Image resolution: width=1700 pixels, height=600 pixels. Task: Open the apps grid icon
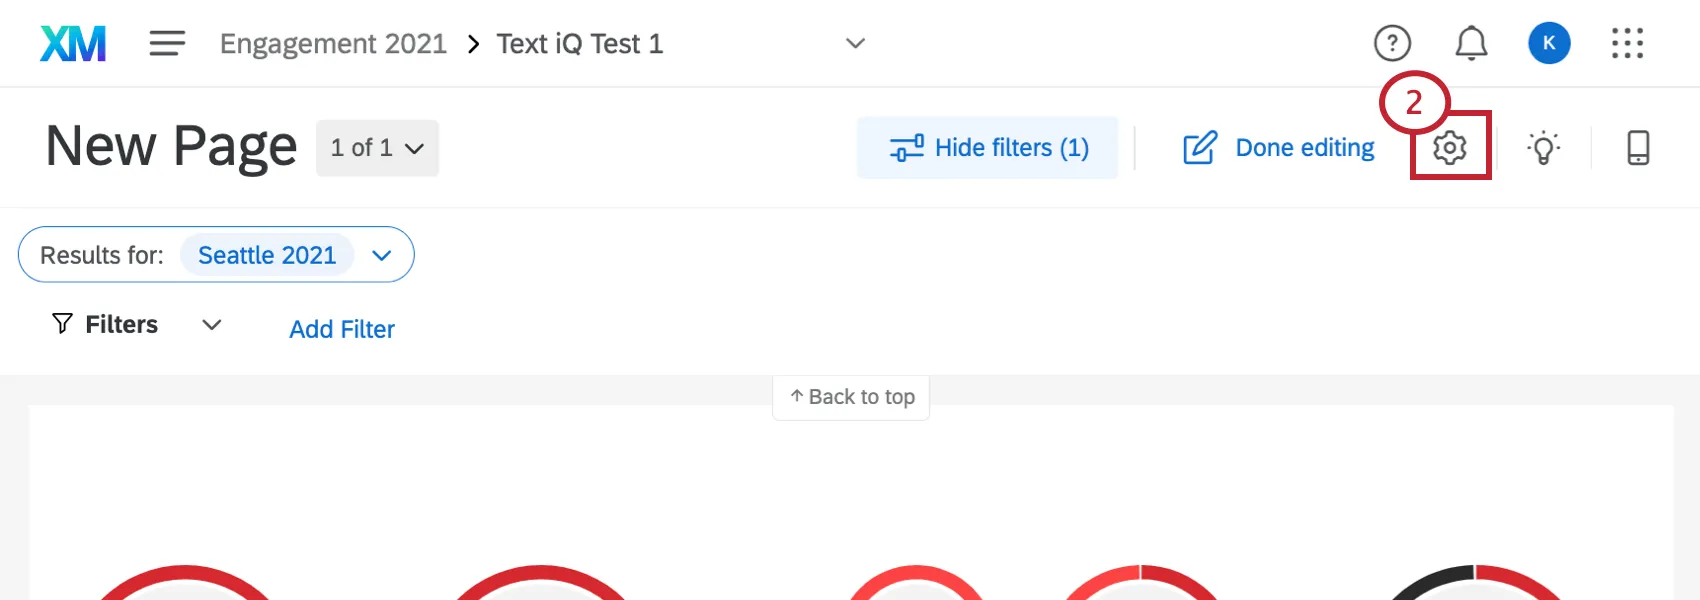[x=1627, y=43]
